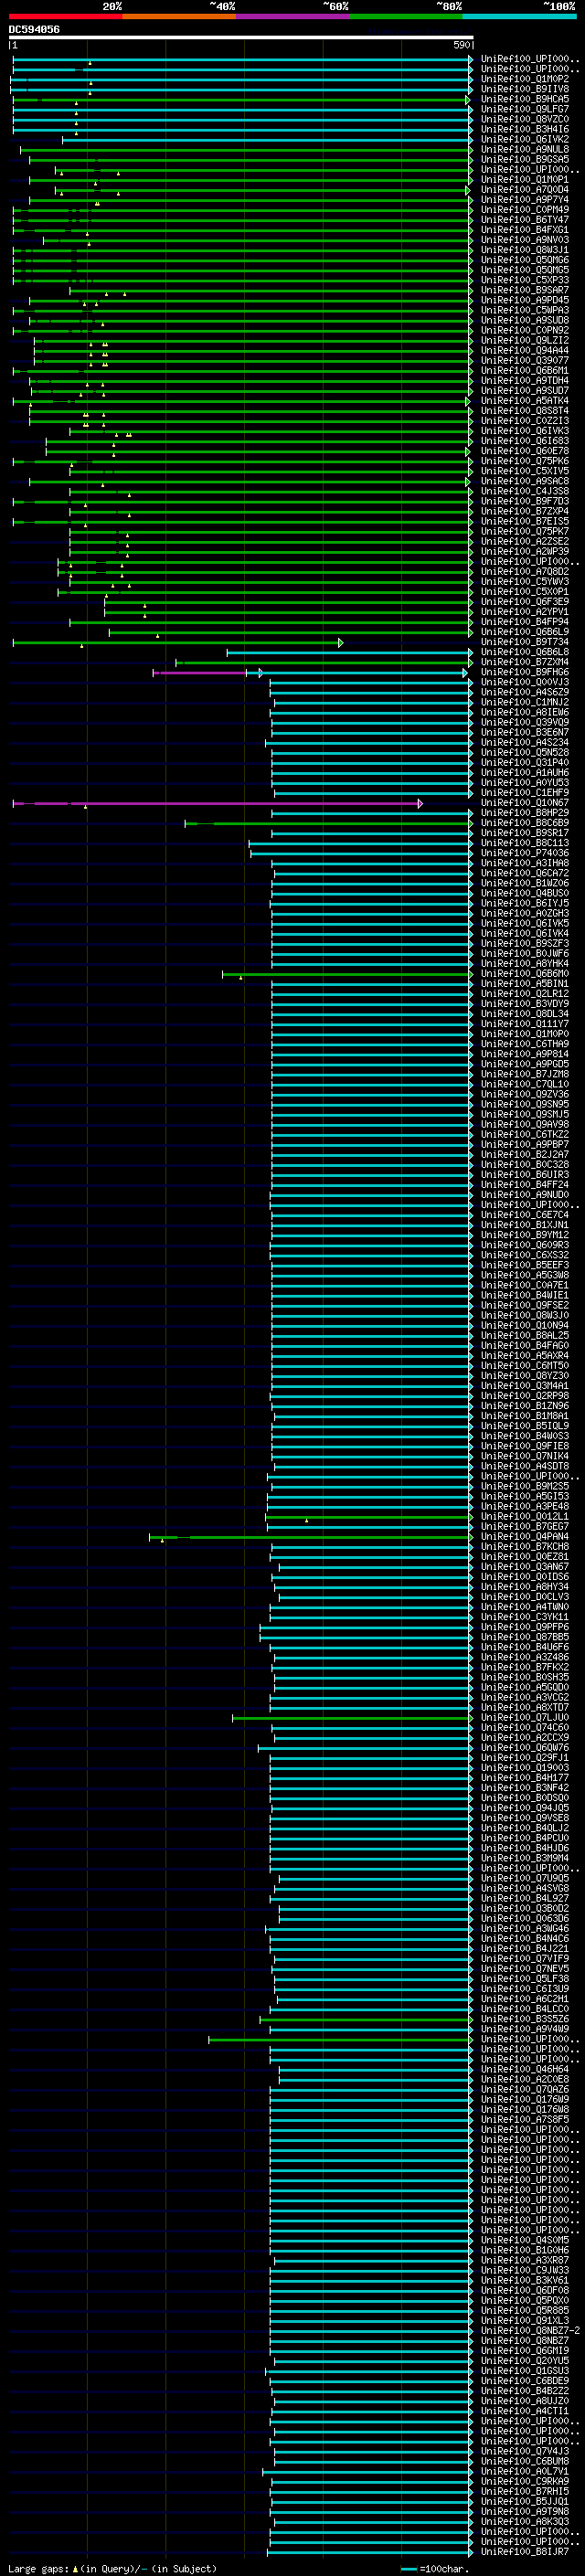This screenshot has width=585, height=2576.
Task: Click the UniRef100_A5BIN1 label
Action: click(524, 983)
